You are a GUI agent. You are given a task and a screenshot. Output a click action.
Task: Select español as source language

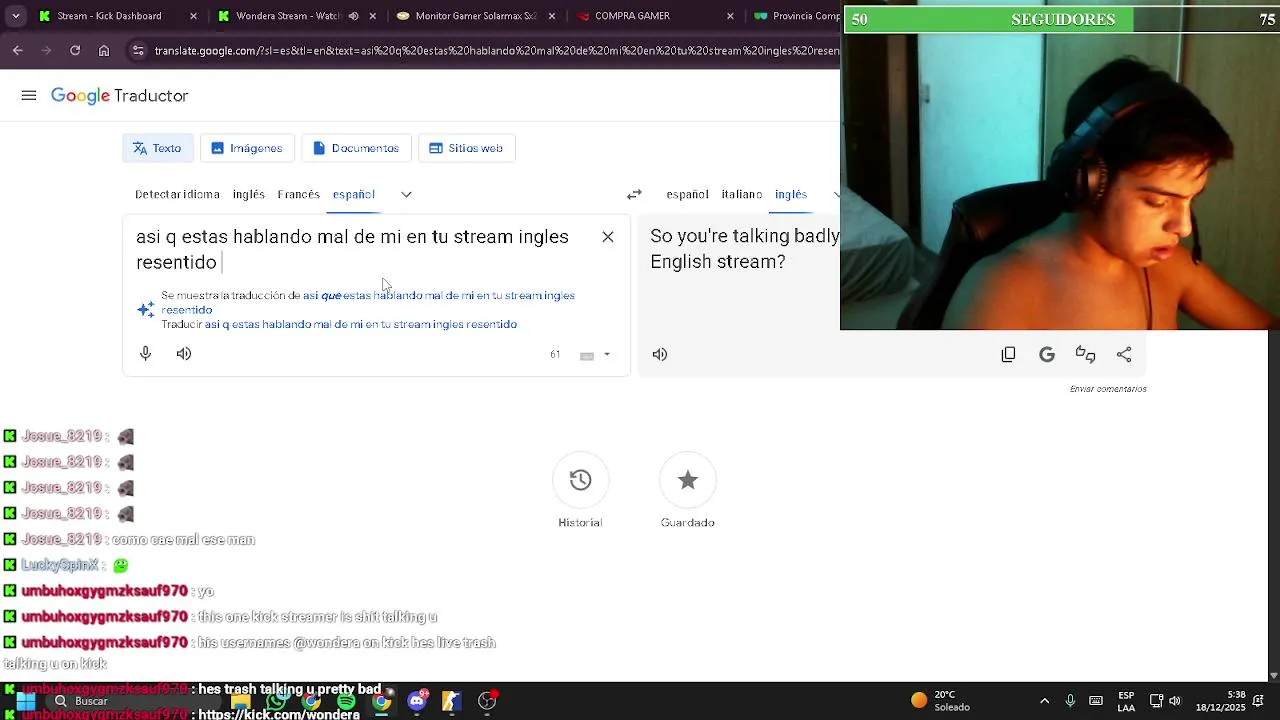point(354,195)
